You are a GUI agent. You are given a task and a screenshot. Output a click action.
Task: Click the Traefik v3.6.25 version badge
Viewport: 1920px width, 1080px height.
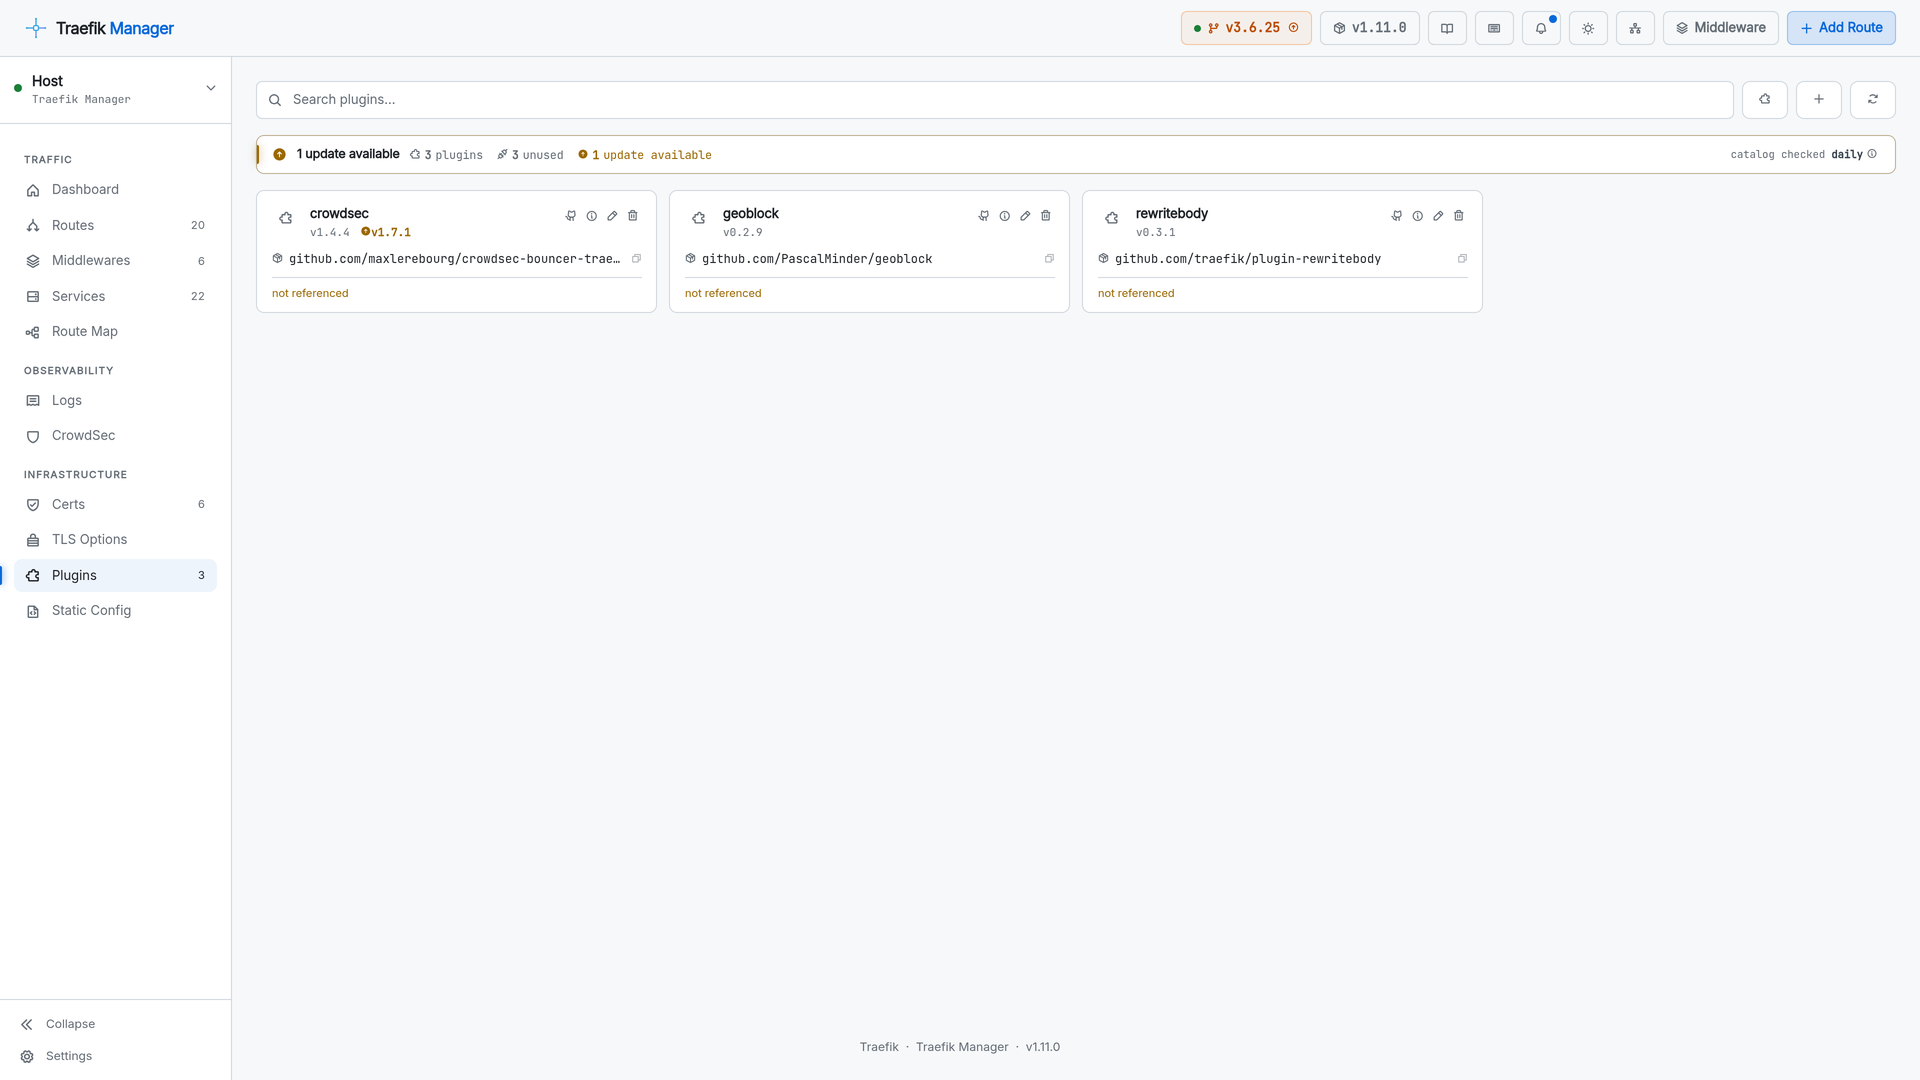pyautogui.click(x=1246, y=28)
